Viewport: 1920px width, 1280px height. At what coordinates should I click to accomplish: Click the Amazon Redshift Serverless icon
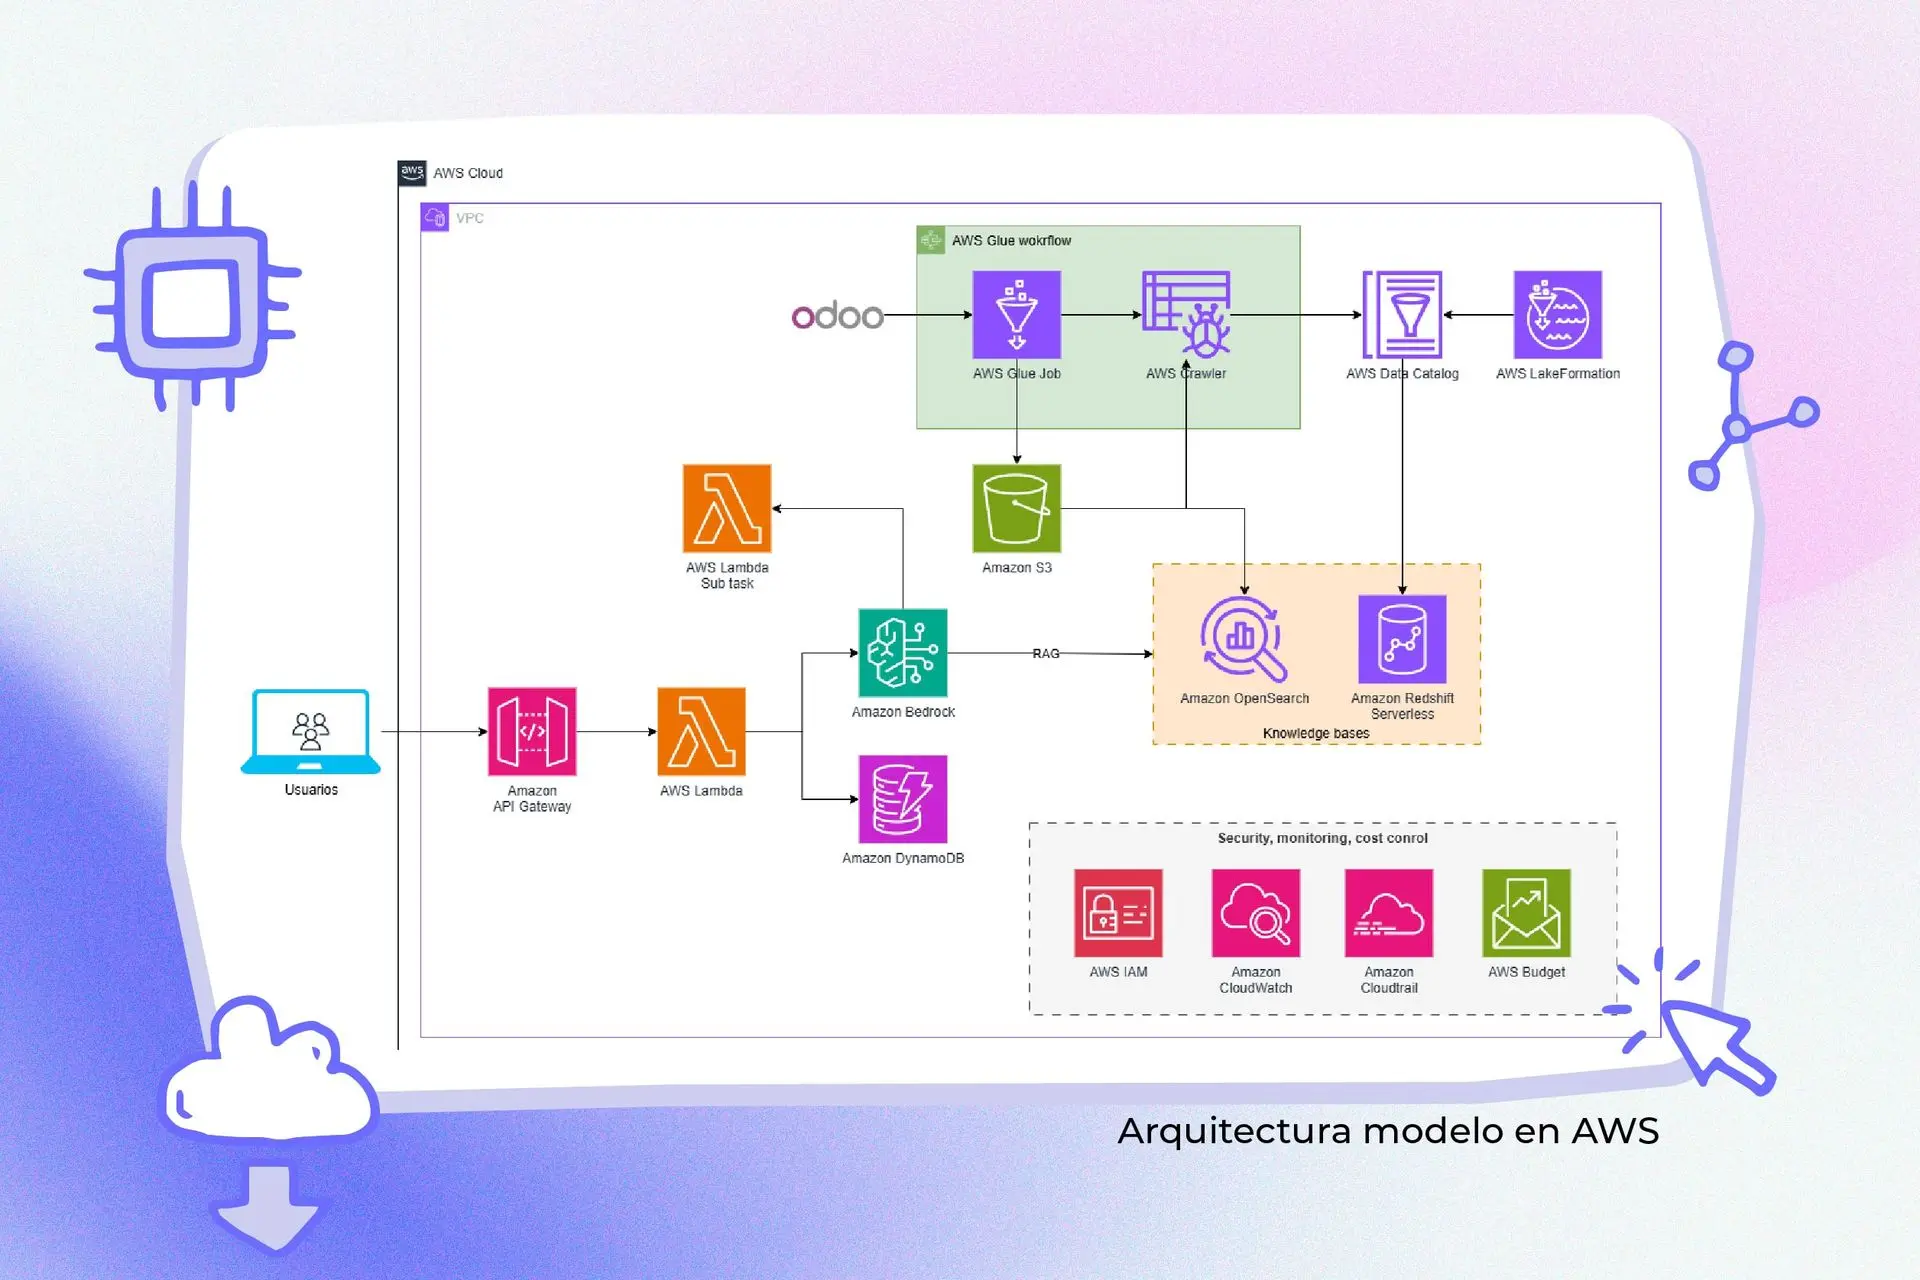[x=1402, y=639]
